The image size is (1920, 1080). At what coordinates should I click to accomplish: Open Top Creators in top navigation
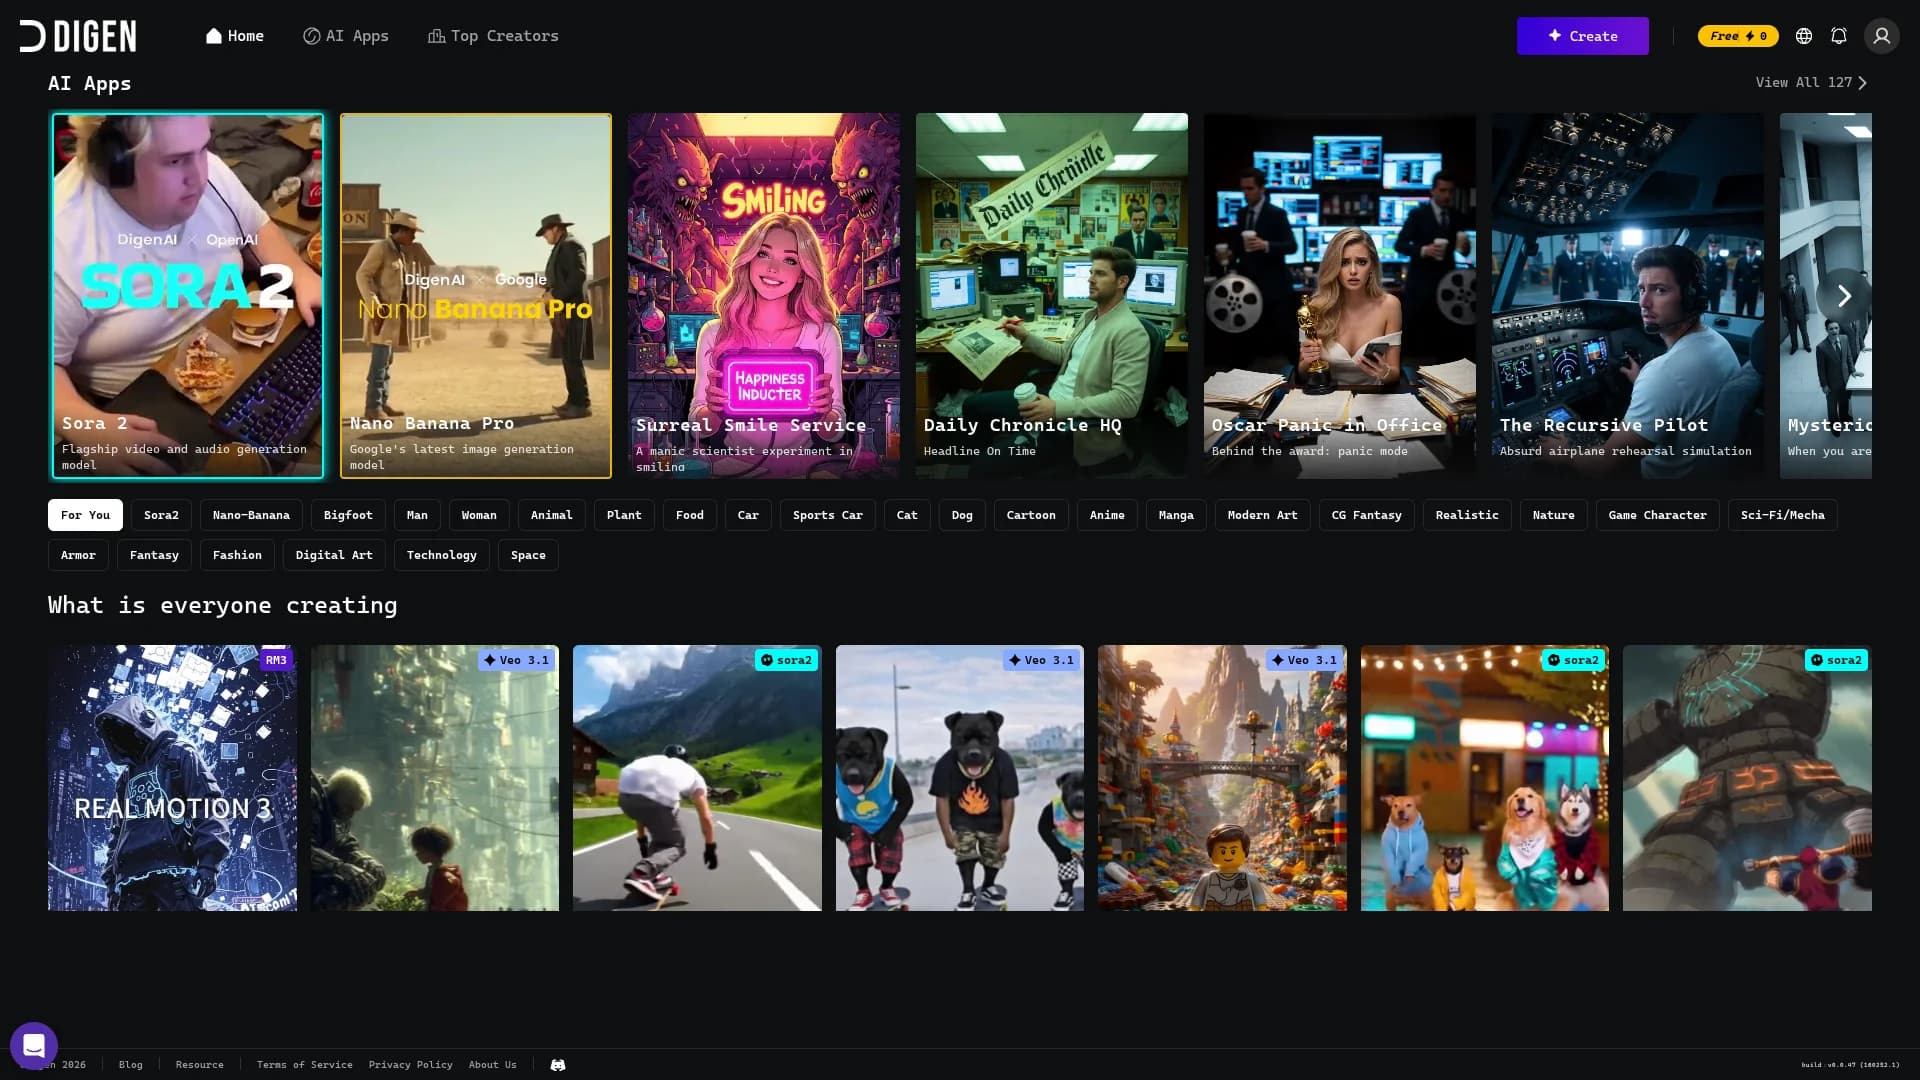click(493, 36)
